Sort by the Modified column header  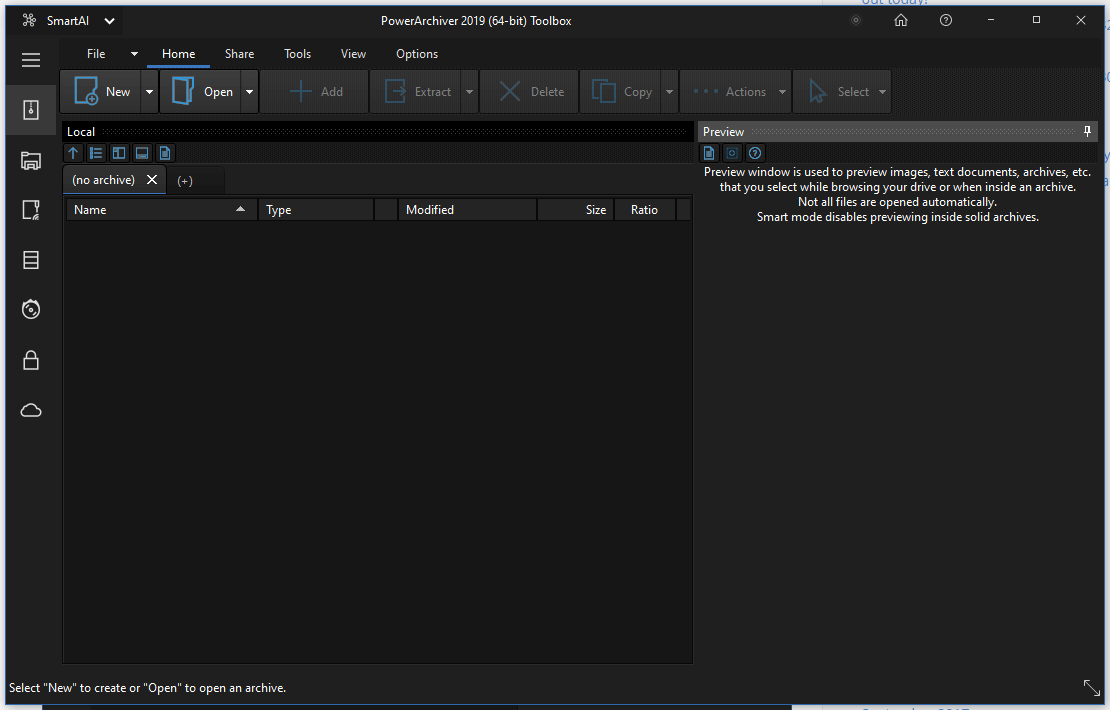click(x=467, y=210)
